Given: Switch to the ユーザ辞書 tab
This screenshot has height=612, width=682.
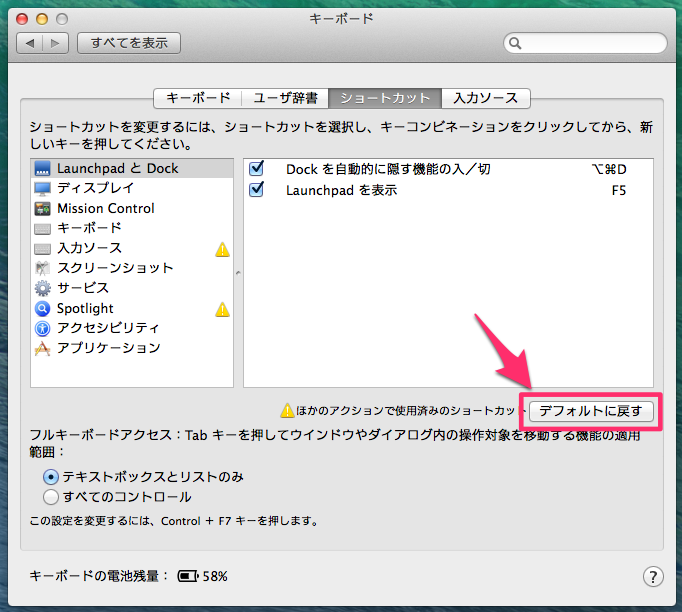Looking at the screenshot, I should coord(285,98).
